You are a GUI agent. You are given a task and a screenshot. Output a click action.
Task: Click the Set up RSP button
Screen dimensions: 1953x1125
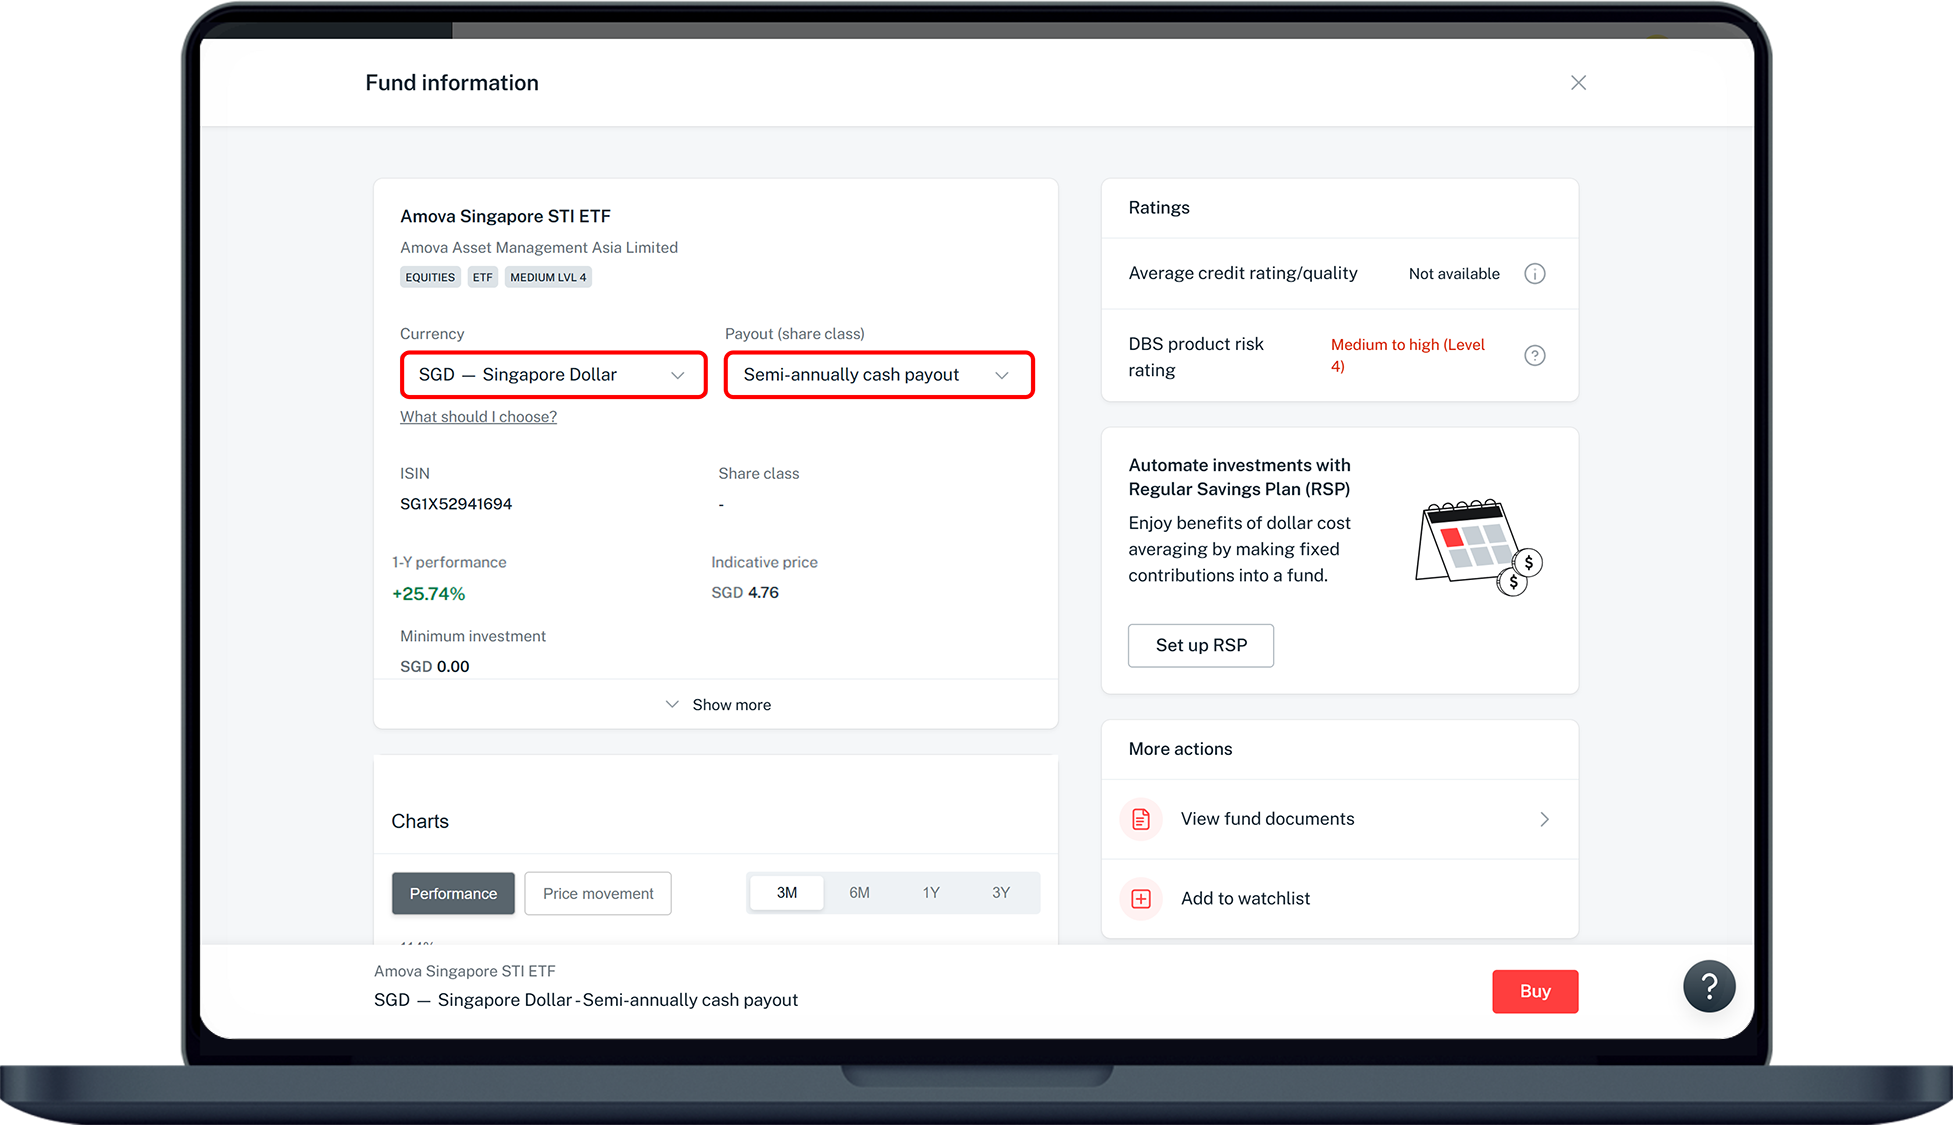pyautogui.click(x=1200, y=646)
